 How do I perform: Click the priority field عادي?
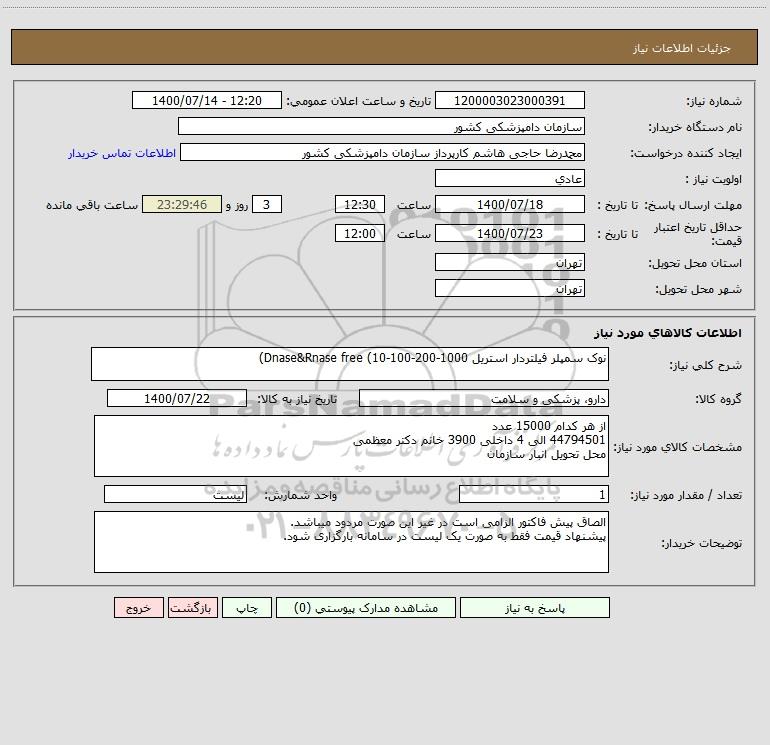(x=510, y=178)
